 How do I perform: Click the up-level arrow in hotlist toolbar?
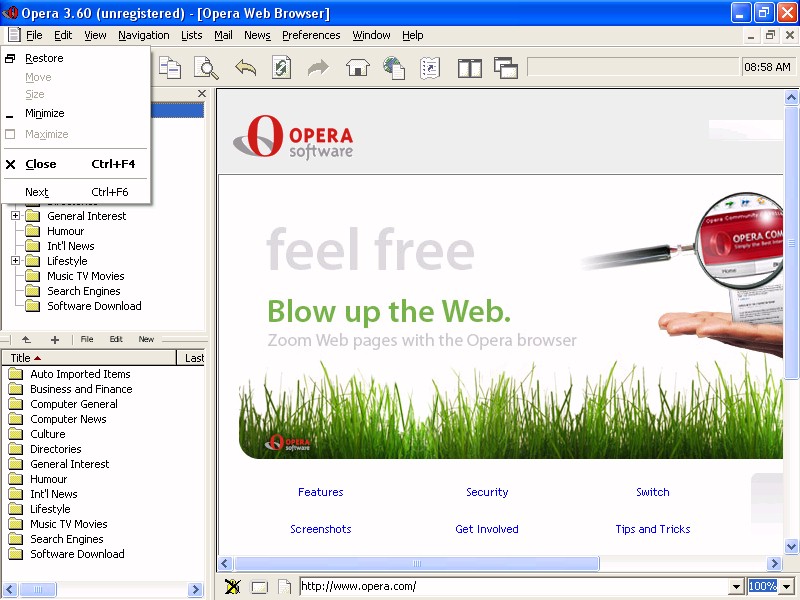click(26, 339)
